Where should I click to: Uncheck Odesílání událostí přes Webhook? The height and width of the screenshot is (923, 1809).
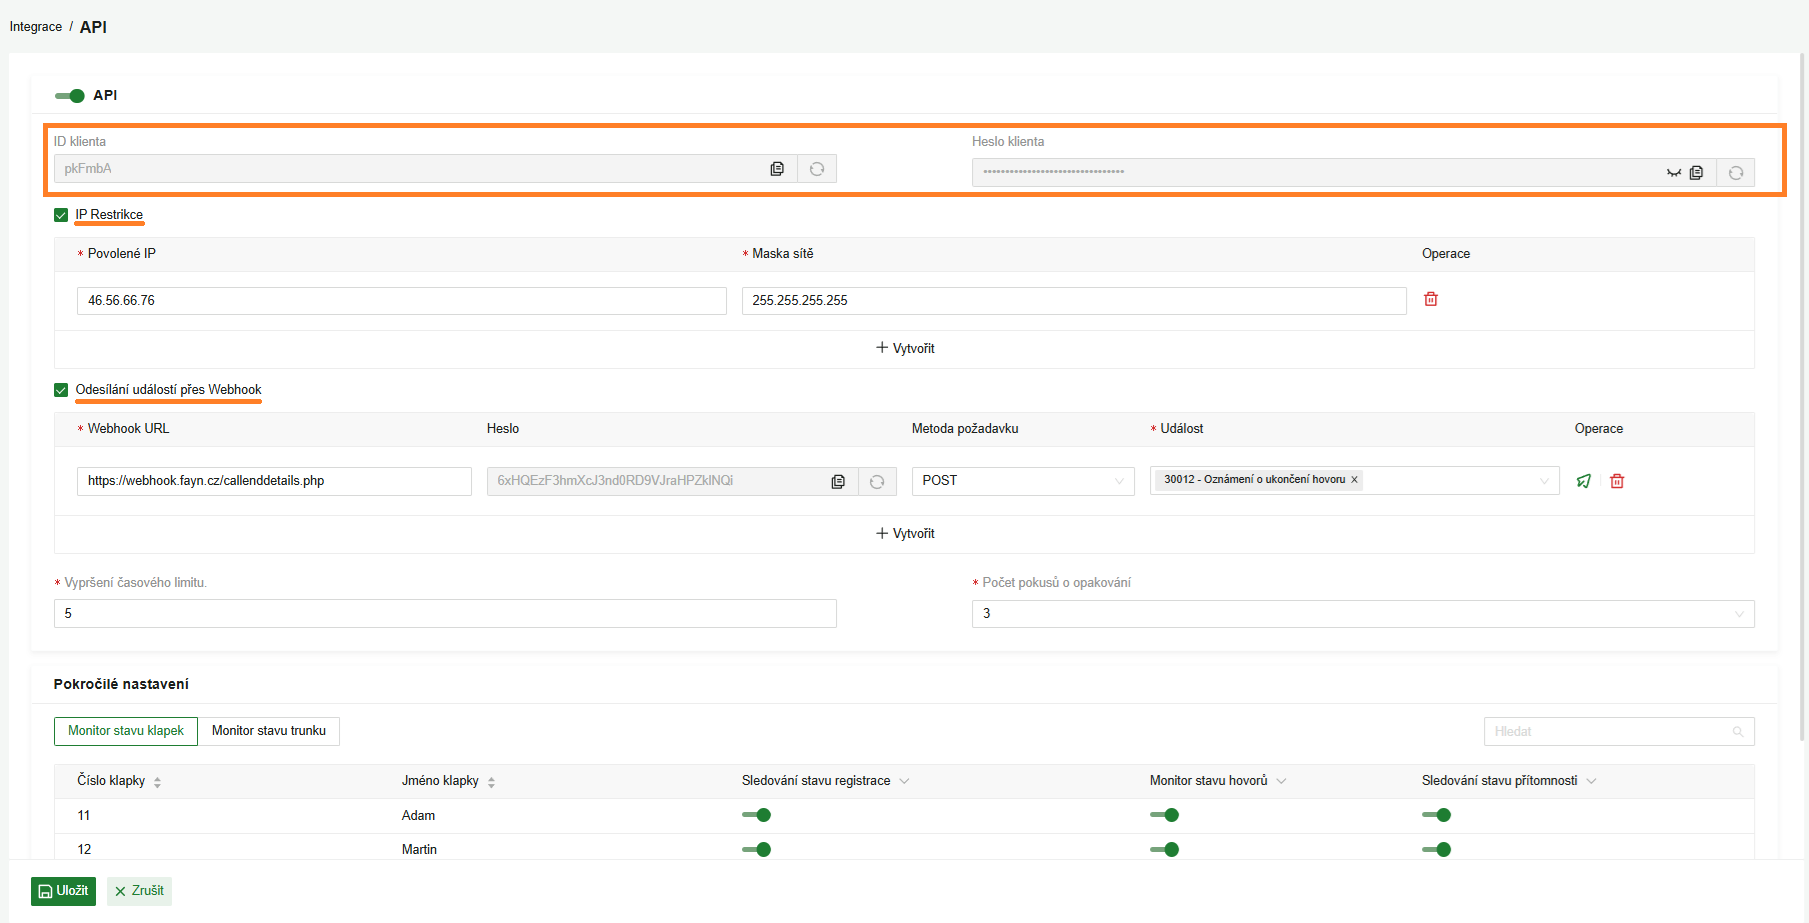[x=61, y=390]
